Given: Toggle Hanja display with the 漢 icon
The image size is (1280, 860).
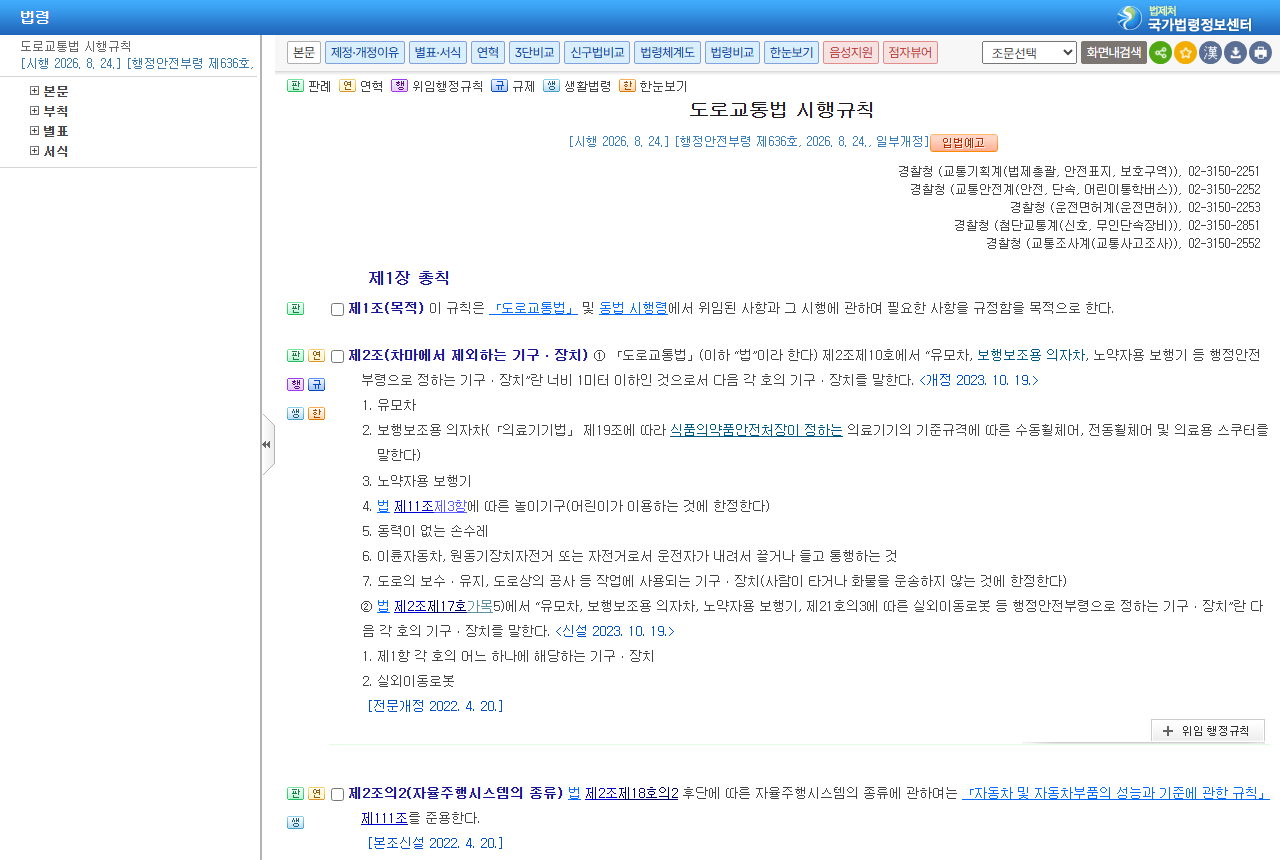Looking at the screenshot, I should 1210,52.
